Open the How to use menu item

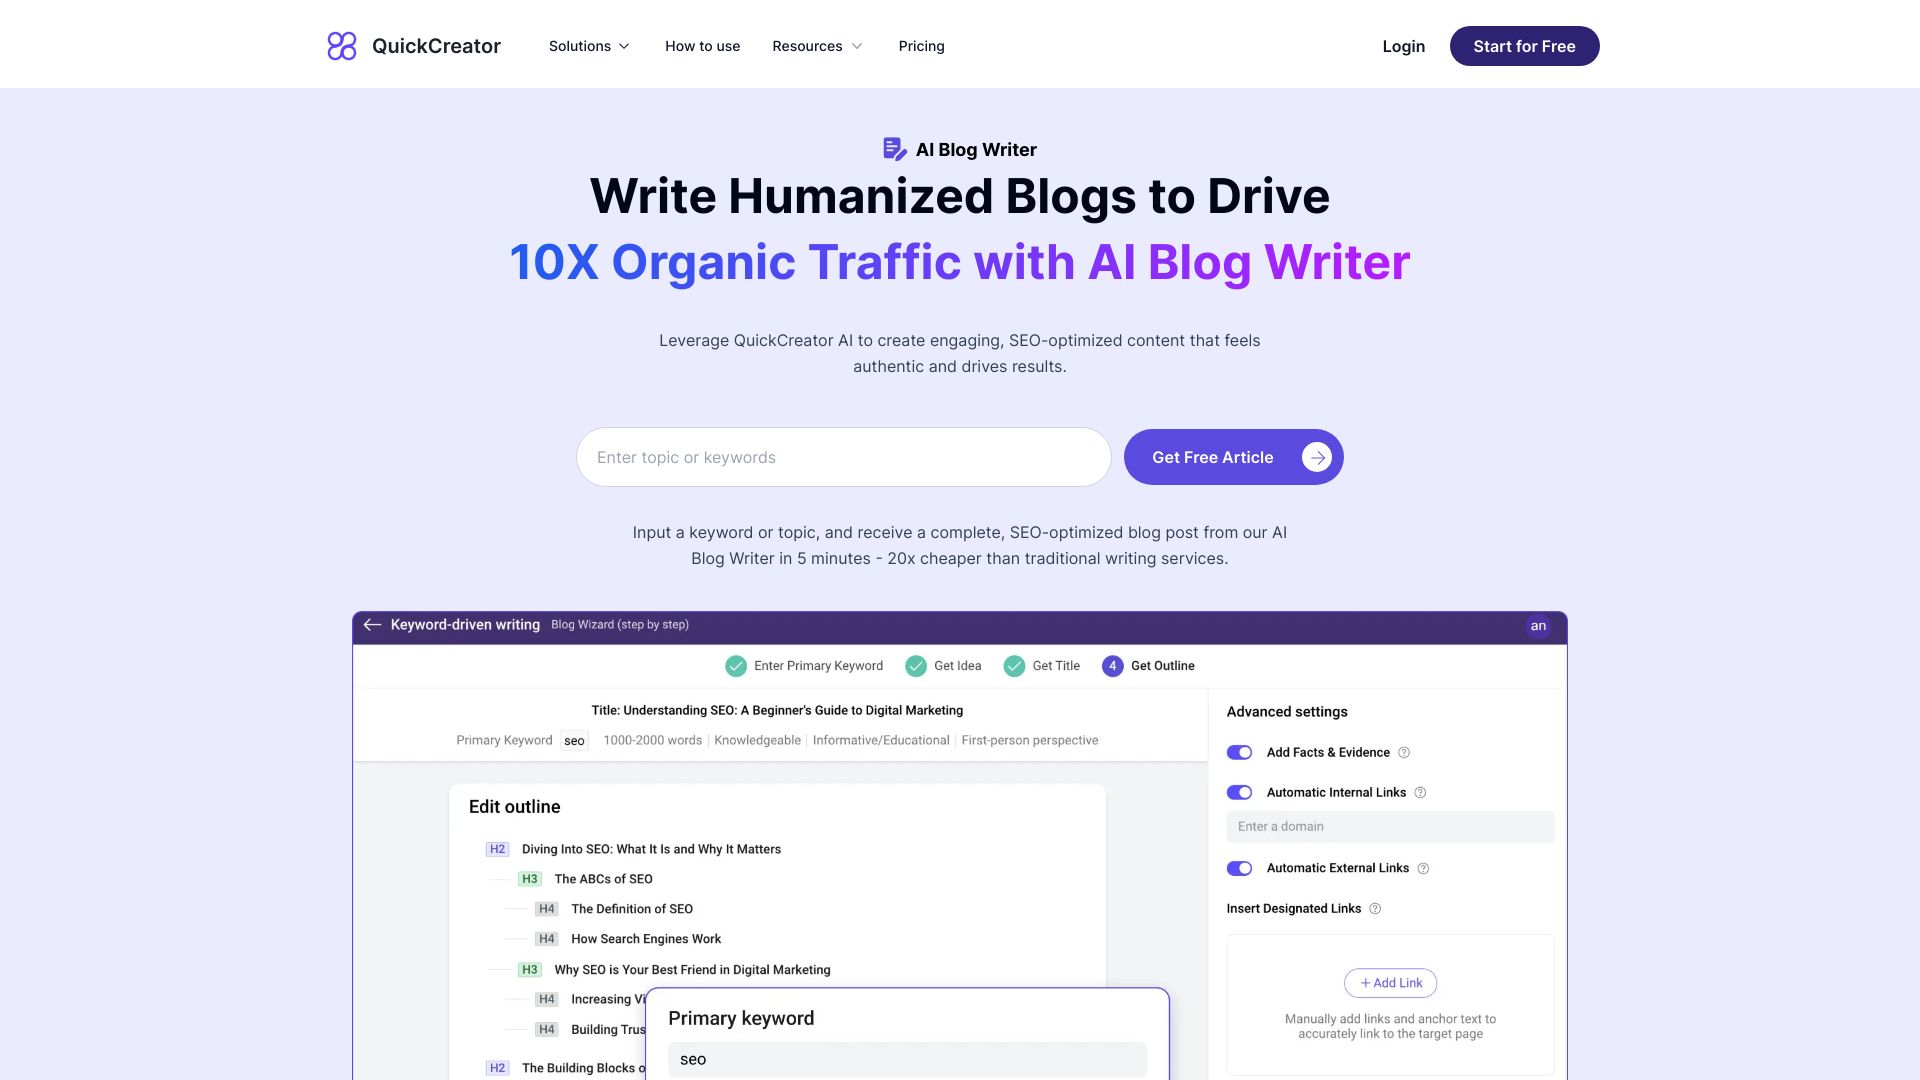click(702, 45)
